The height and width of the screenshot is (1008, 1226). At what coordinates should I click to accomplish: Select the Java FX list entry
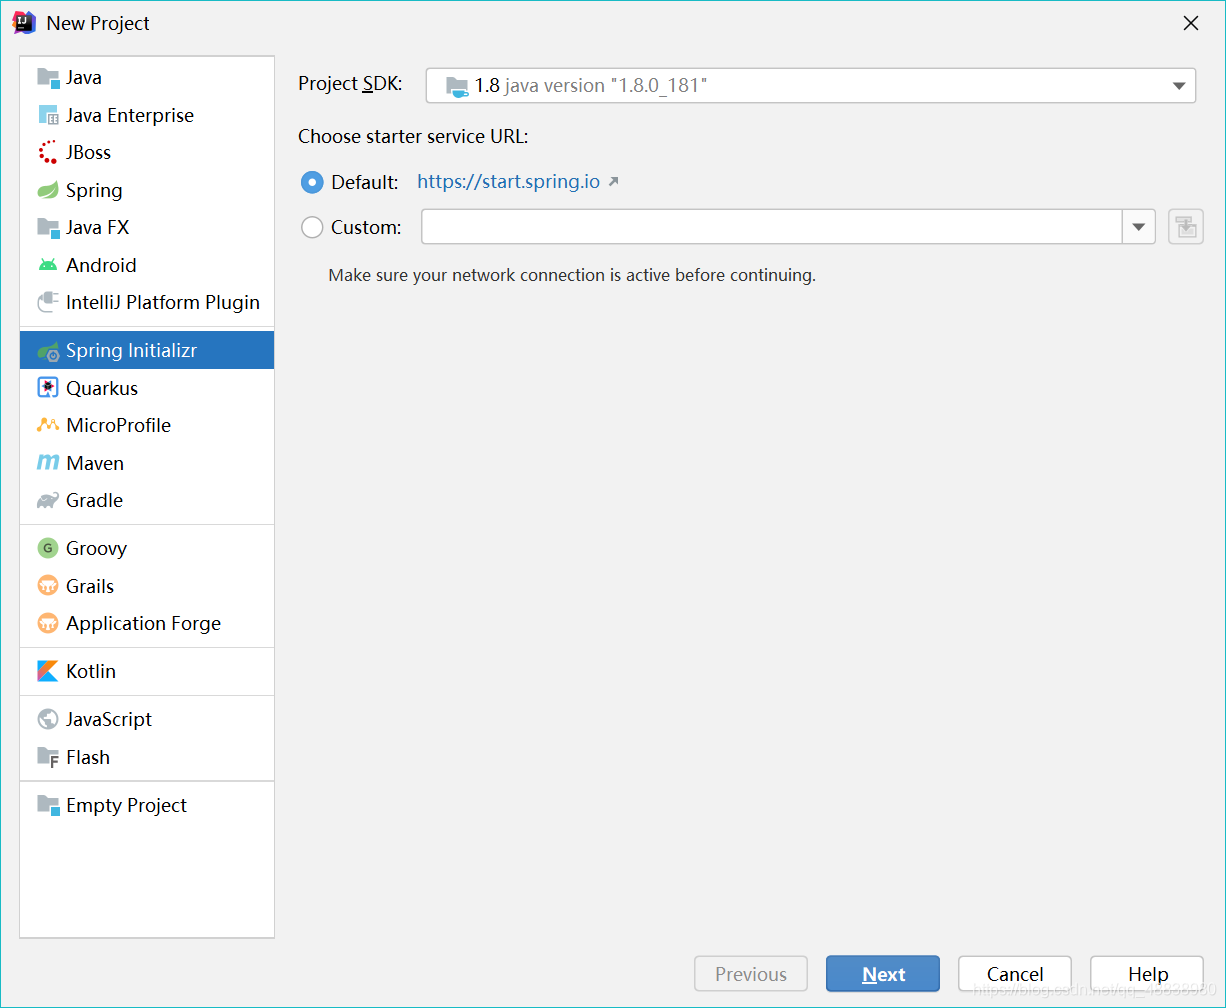point(147,227)
